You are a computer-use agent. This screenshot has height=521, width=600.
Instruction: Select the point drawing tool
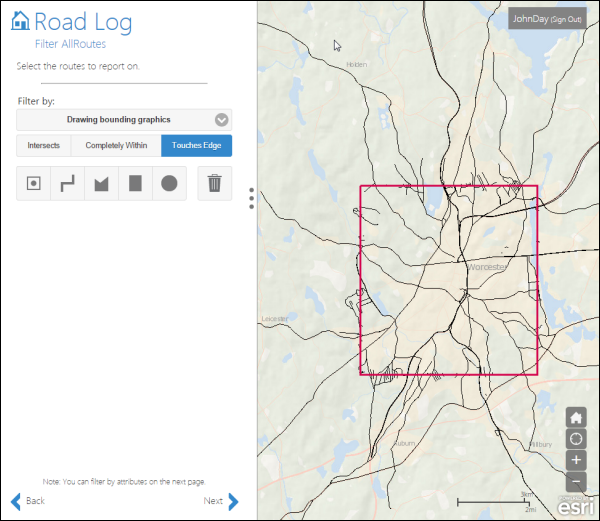(x=34, y=184)
